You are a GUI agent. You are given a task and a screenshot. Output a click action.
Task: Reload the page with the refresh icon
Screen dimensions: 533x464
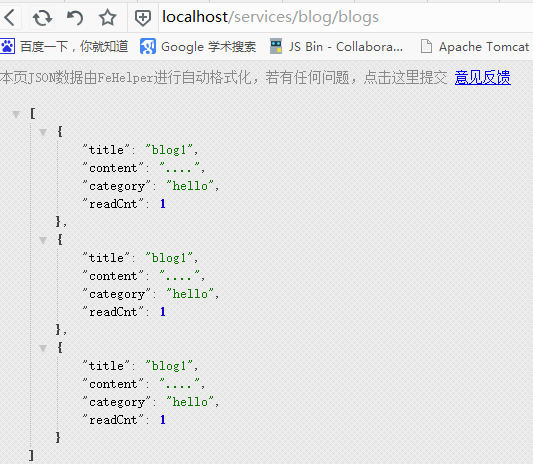click(x=42, y=18)
